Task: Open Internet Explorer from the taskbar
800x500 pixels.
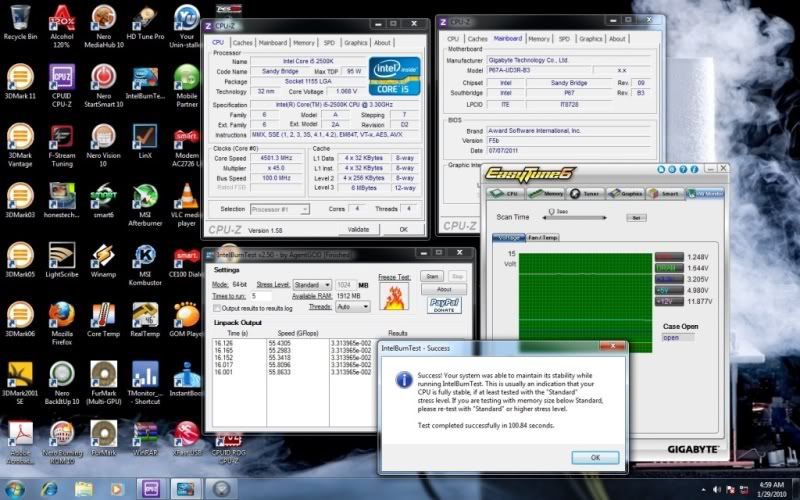Action: (x=49, y=489)
